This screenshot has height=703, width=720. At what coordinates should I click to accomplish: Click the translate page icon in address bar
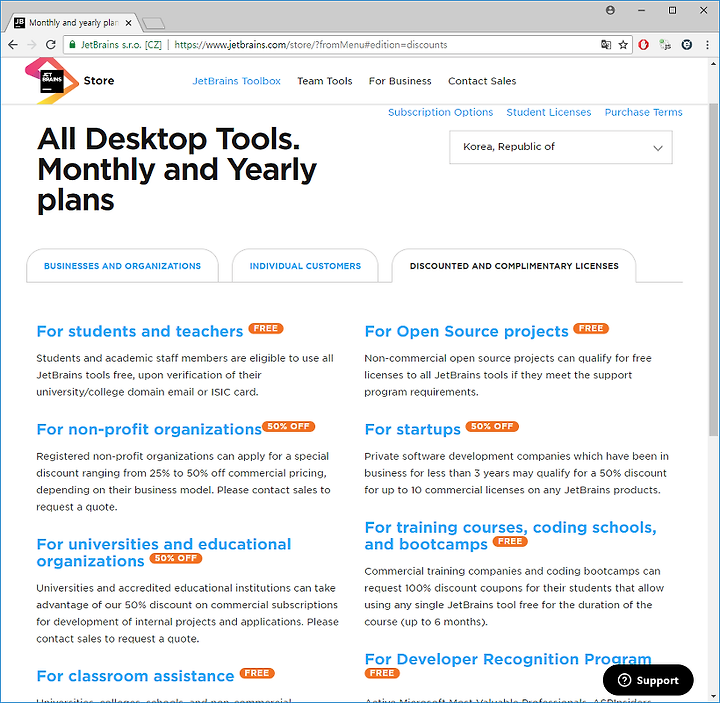coord(606,45)
